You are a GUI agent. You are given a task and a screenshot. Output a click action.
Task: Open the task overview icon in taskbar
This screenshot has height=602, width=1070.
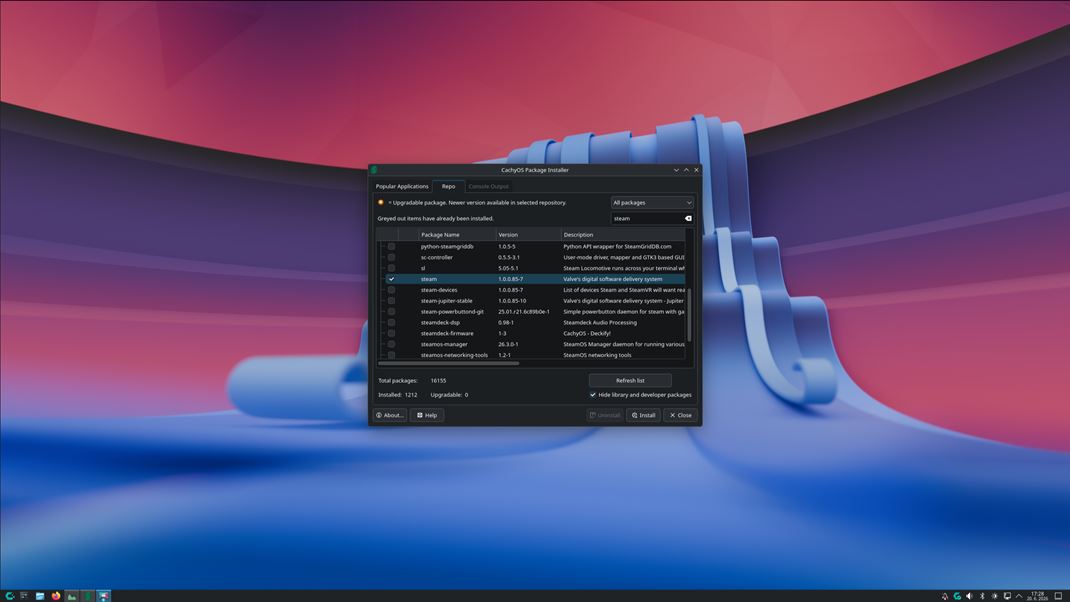pyautogui.click(x=24, y=596)
